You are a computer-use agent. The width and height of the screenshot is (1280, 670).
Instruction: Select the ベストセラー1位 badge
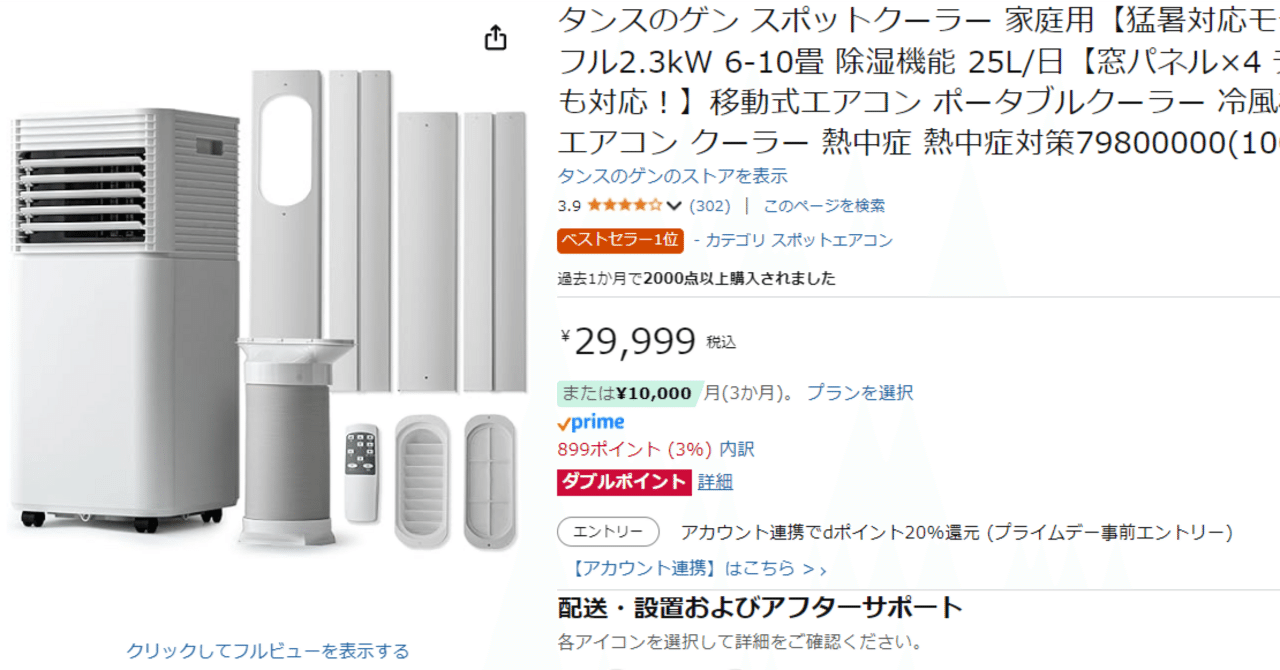pos(619,240)
